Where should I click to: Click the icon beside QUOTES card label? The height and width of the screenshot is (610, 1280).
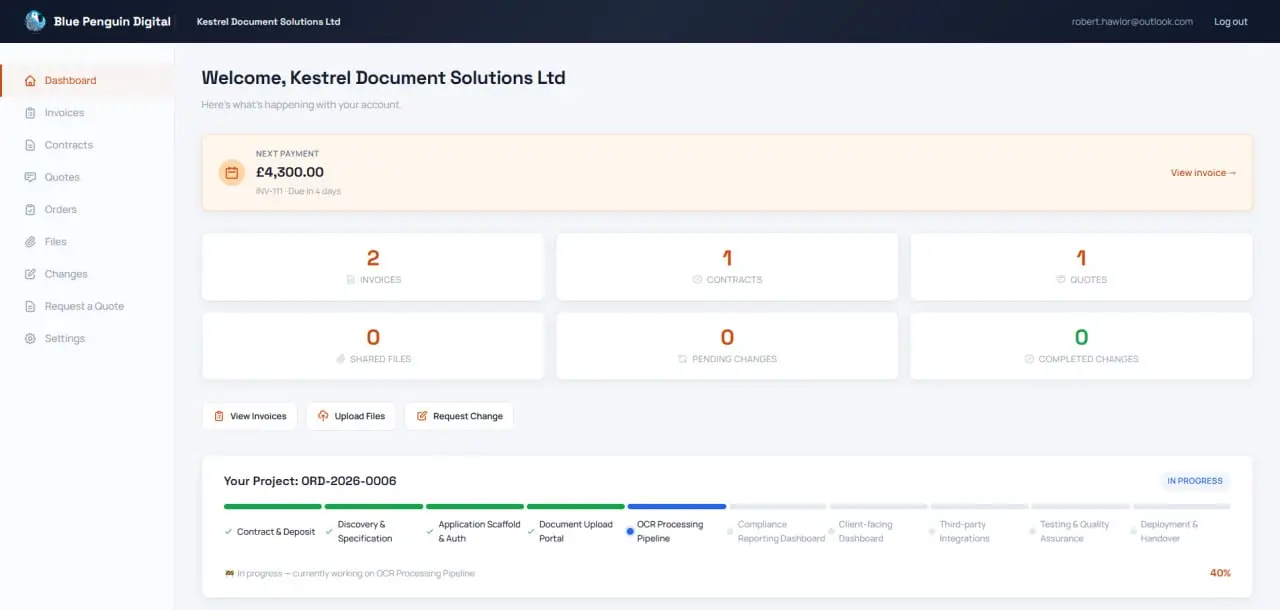click(x=1060, y=280)
